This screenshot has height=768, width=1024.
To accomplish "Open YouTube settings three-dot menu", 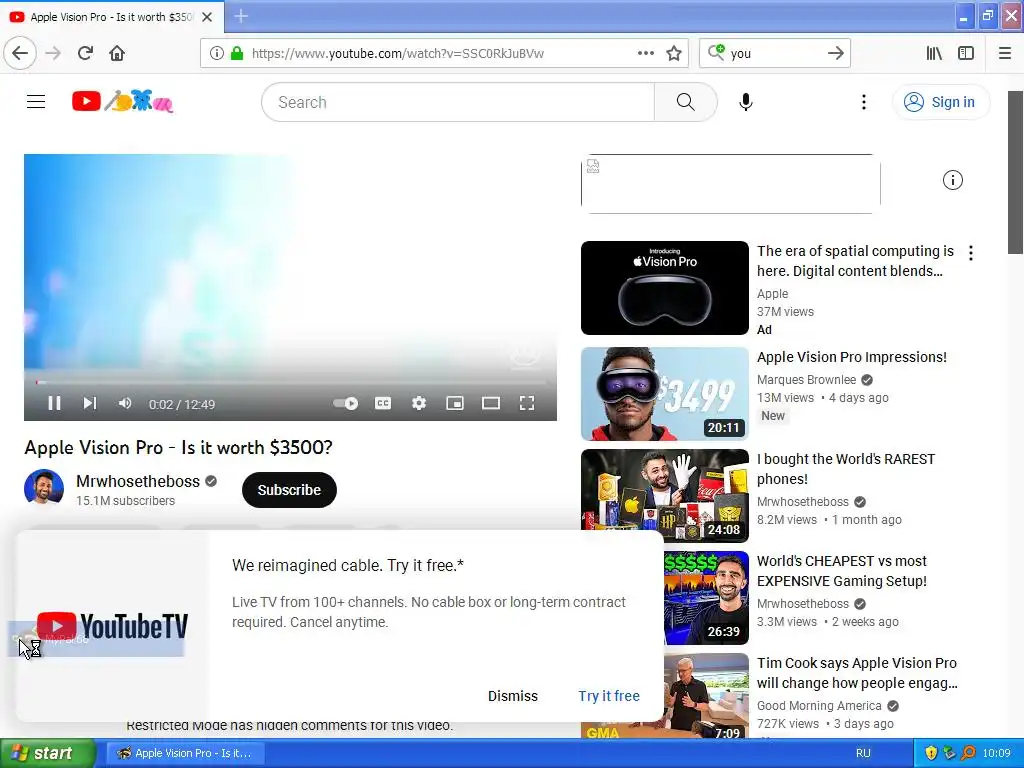I will tap(864, 102).
